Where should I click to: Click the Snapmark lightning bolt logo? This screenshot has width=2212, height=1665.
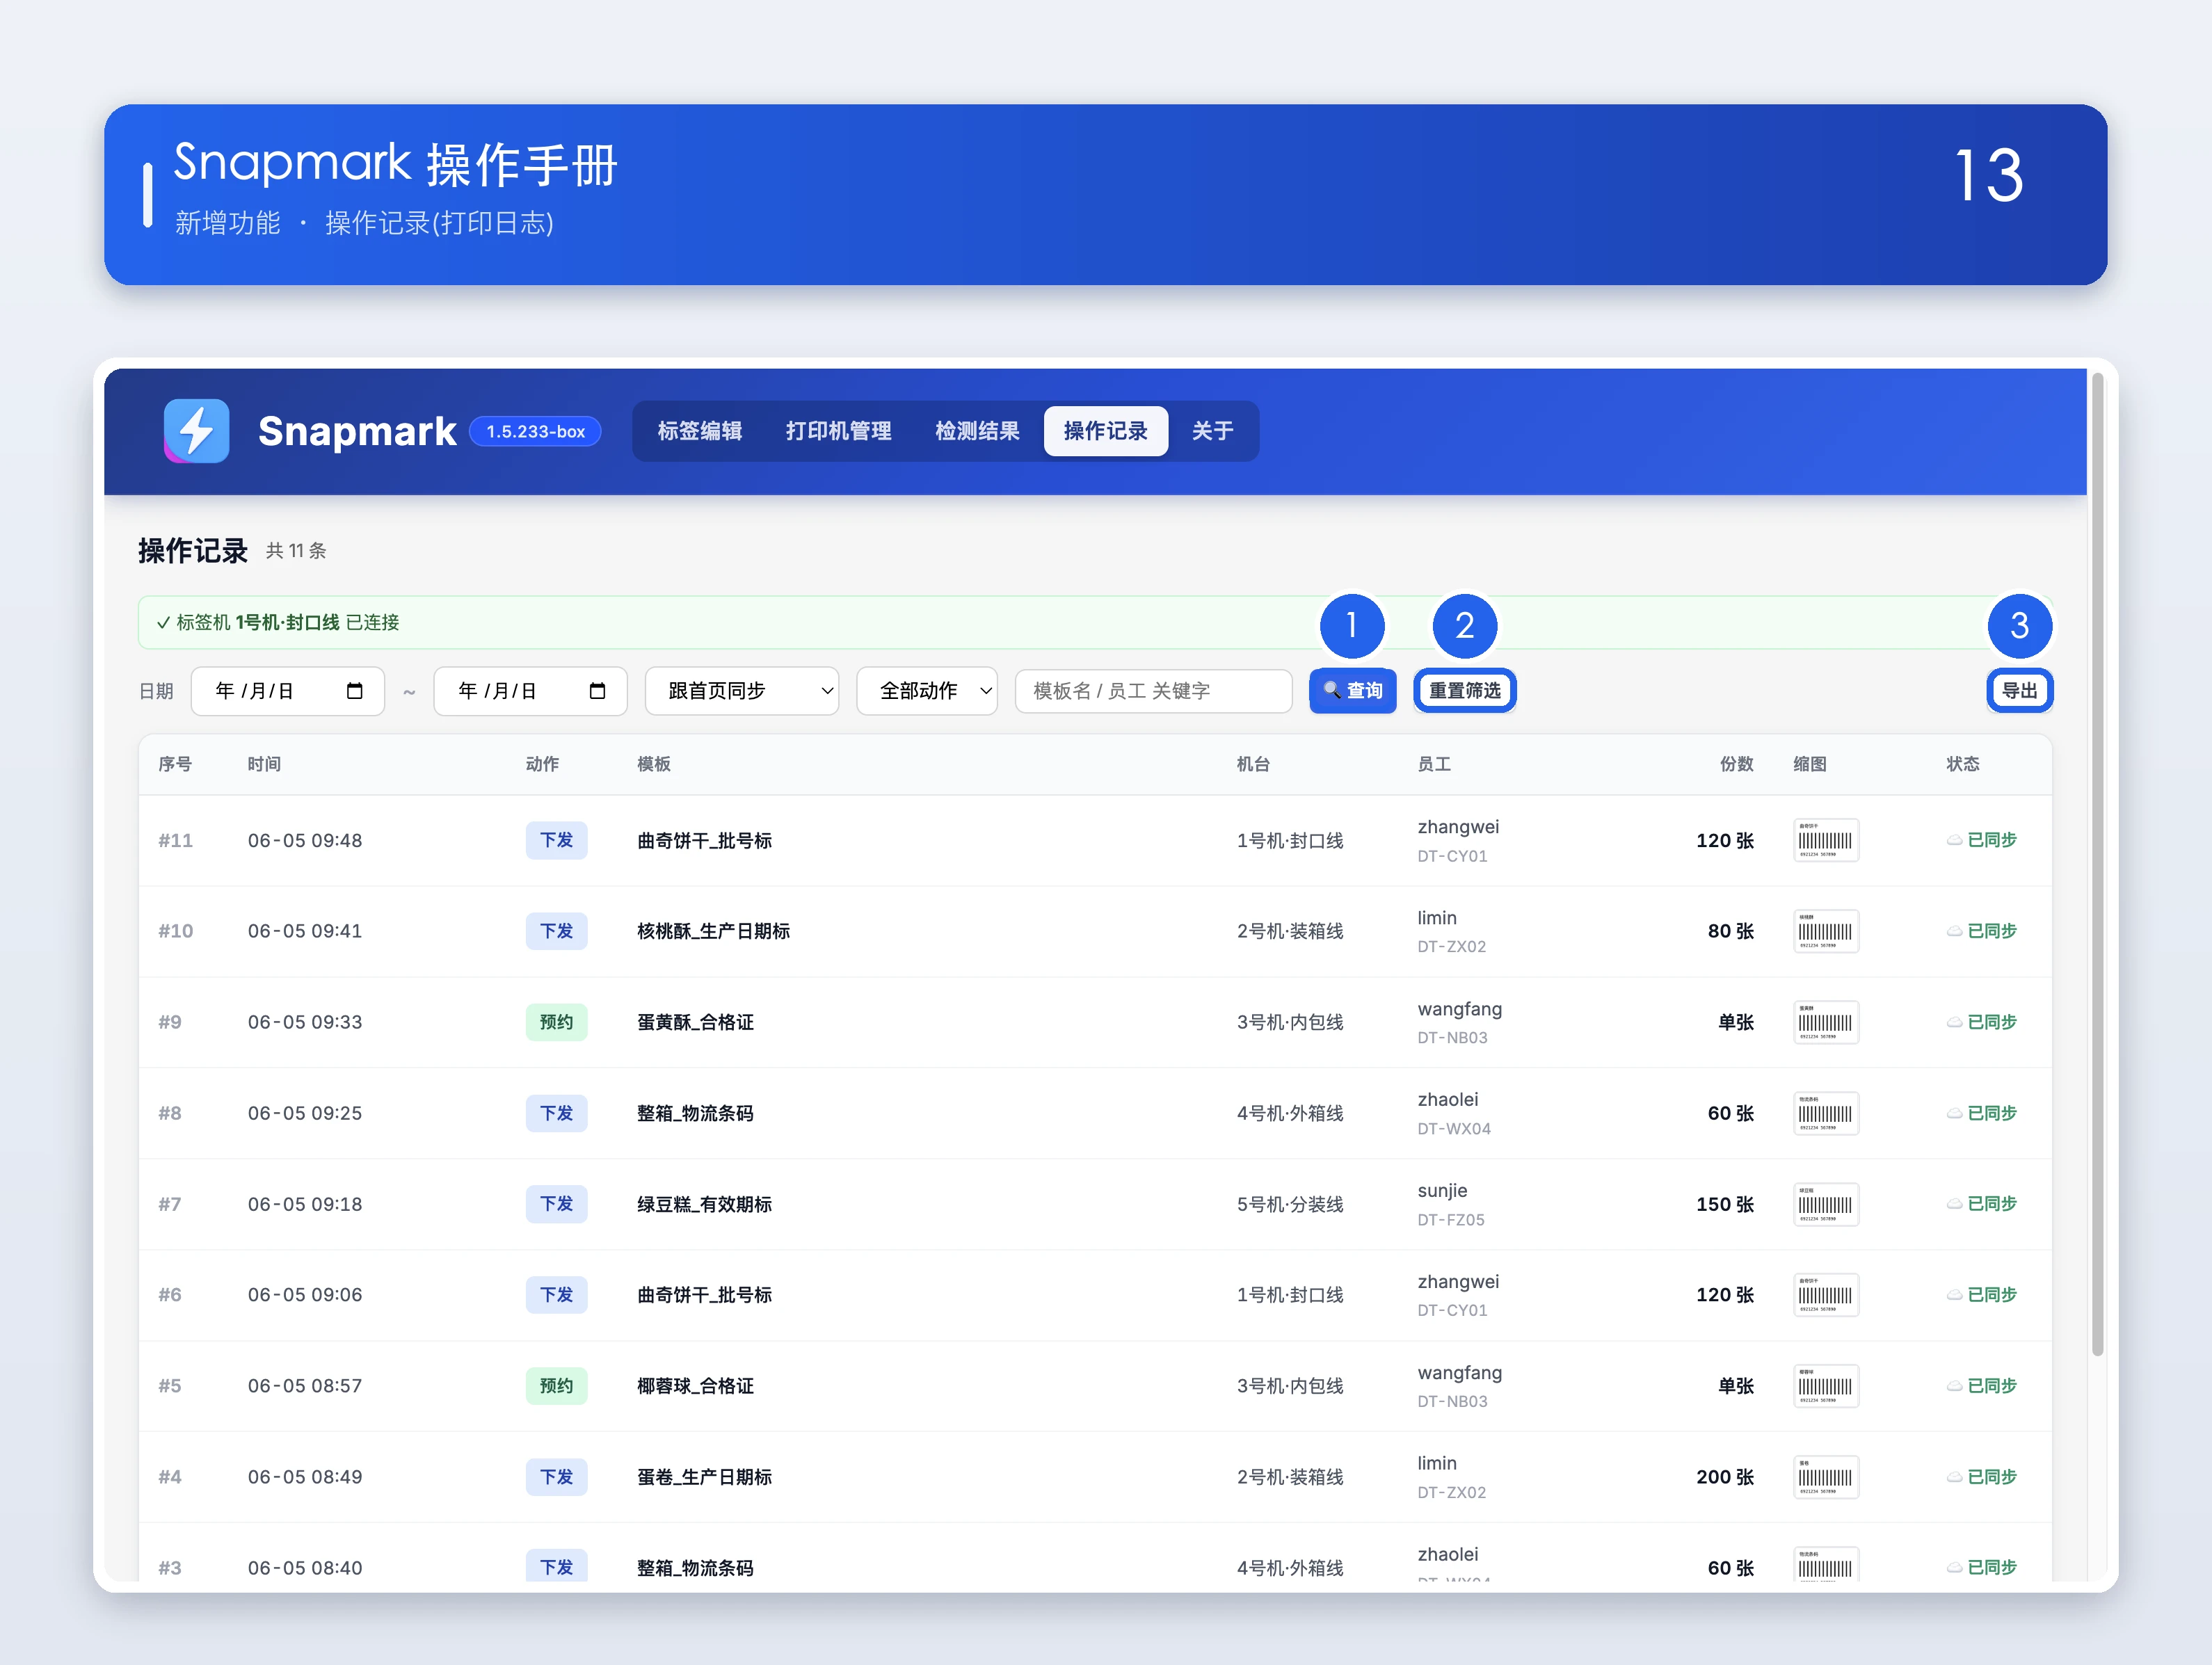pyautogui.click(x=196, y=431)
